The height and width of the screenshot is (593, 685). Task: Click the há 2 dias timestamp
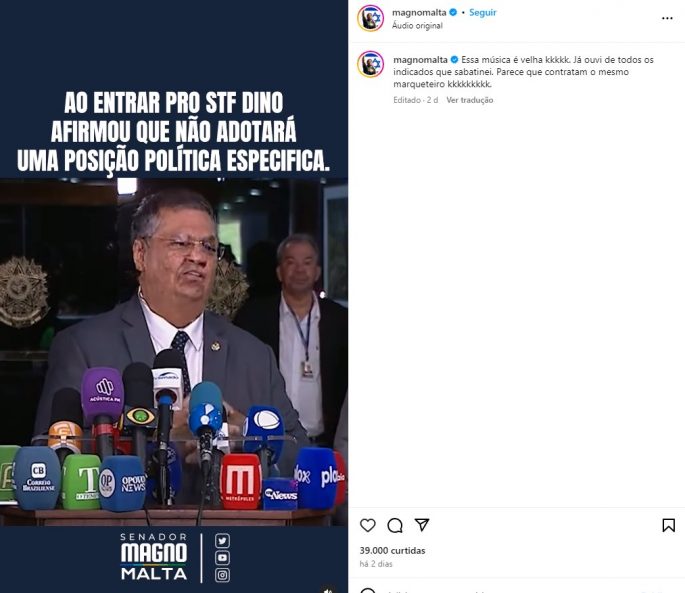[376, 564]
